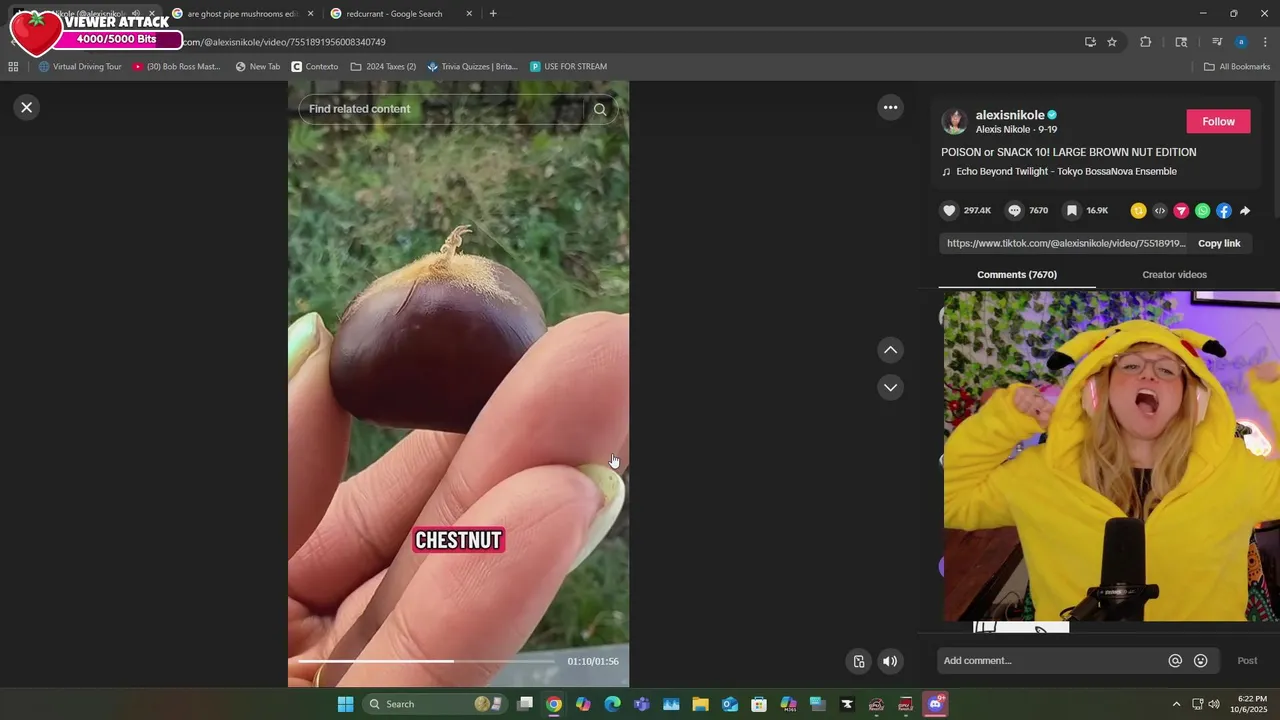Image resolution: width=1280 pixels, height=720 pixels.
Task: Open Contexto bookmark
Action: pyautogui.click(x=315, y=67)
